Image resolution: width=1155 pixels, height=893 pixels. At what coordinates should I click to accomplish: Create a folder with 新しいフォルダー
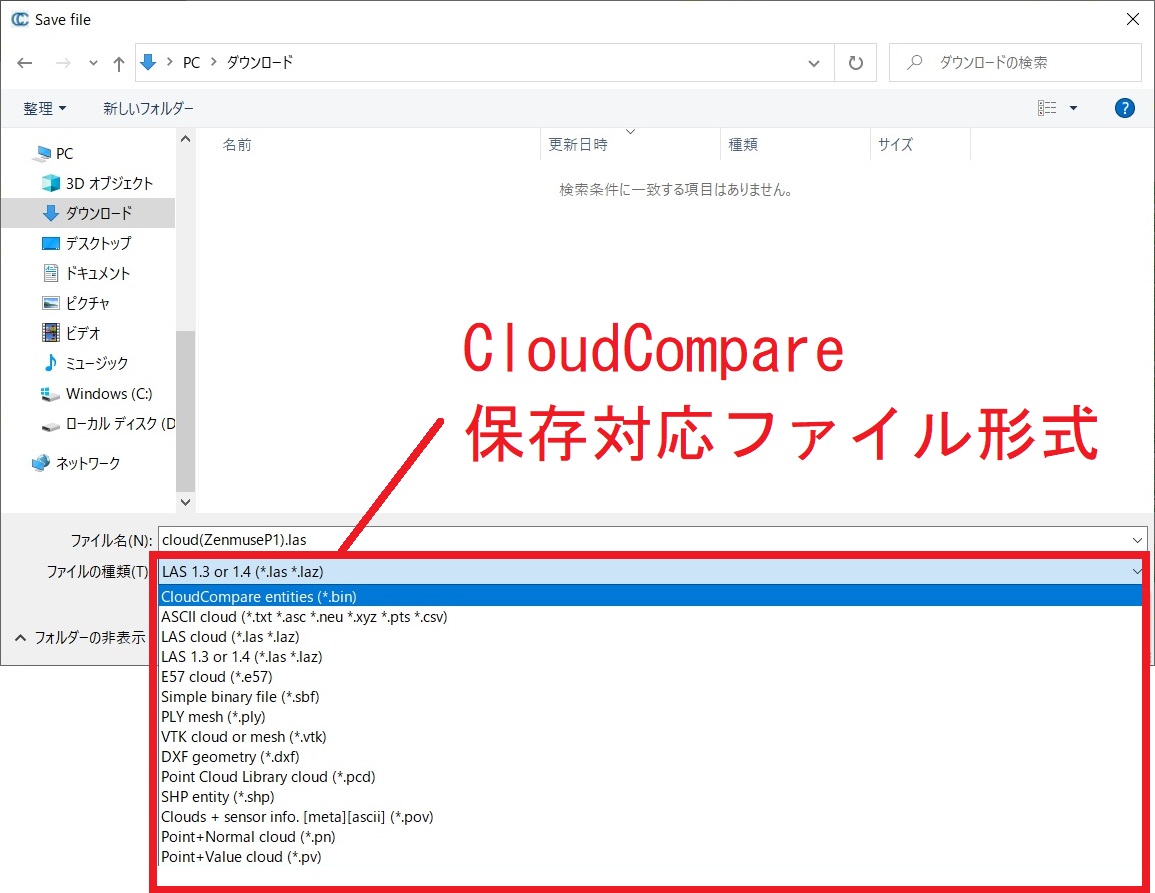coord(148,108)
